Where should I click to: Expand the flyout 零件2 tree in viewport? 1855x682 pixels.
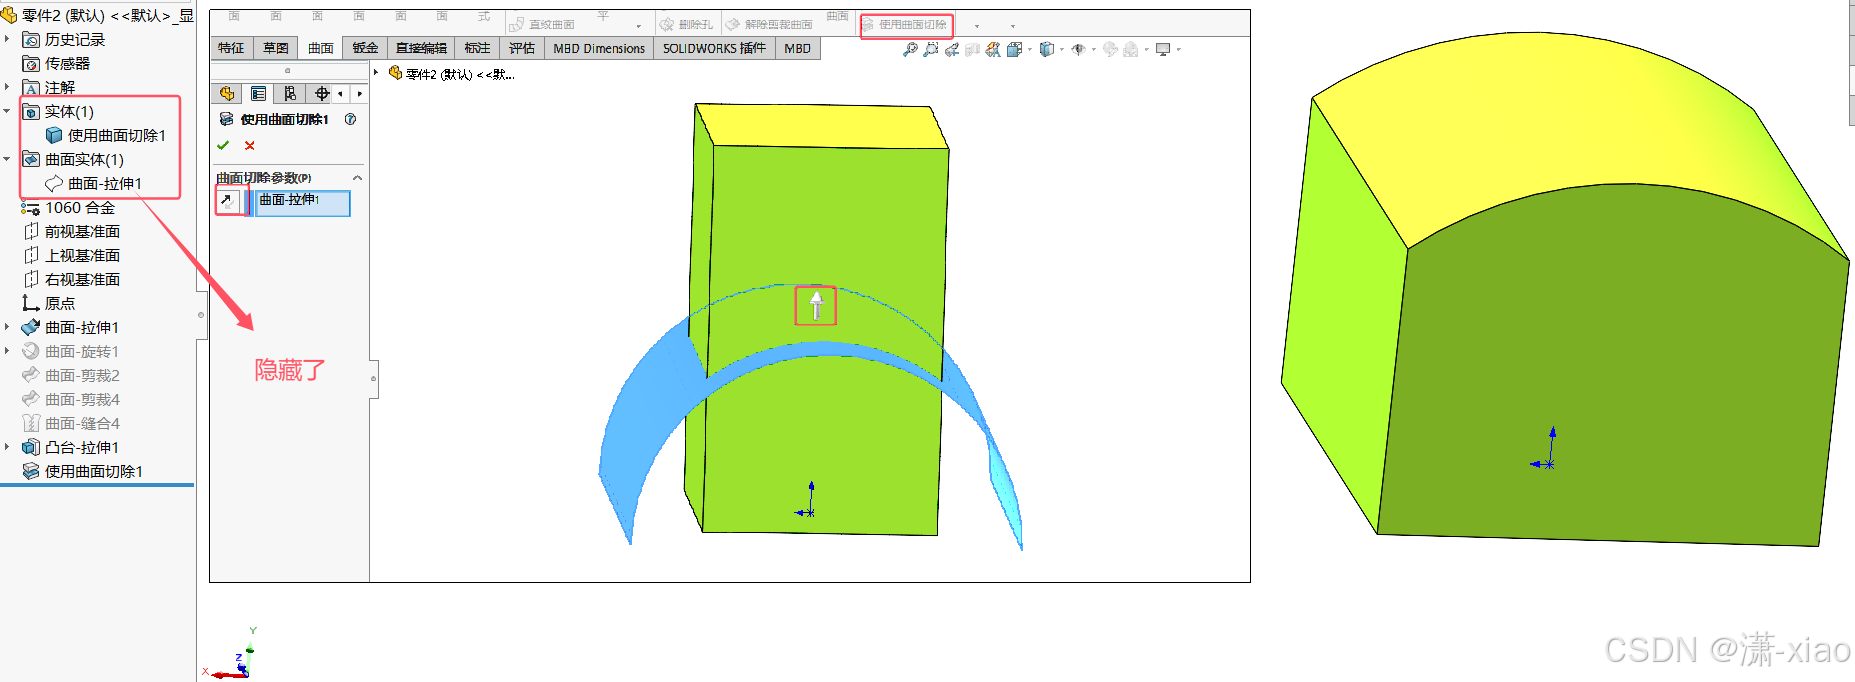376,73
